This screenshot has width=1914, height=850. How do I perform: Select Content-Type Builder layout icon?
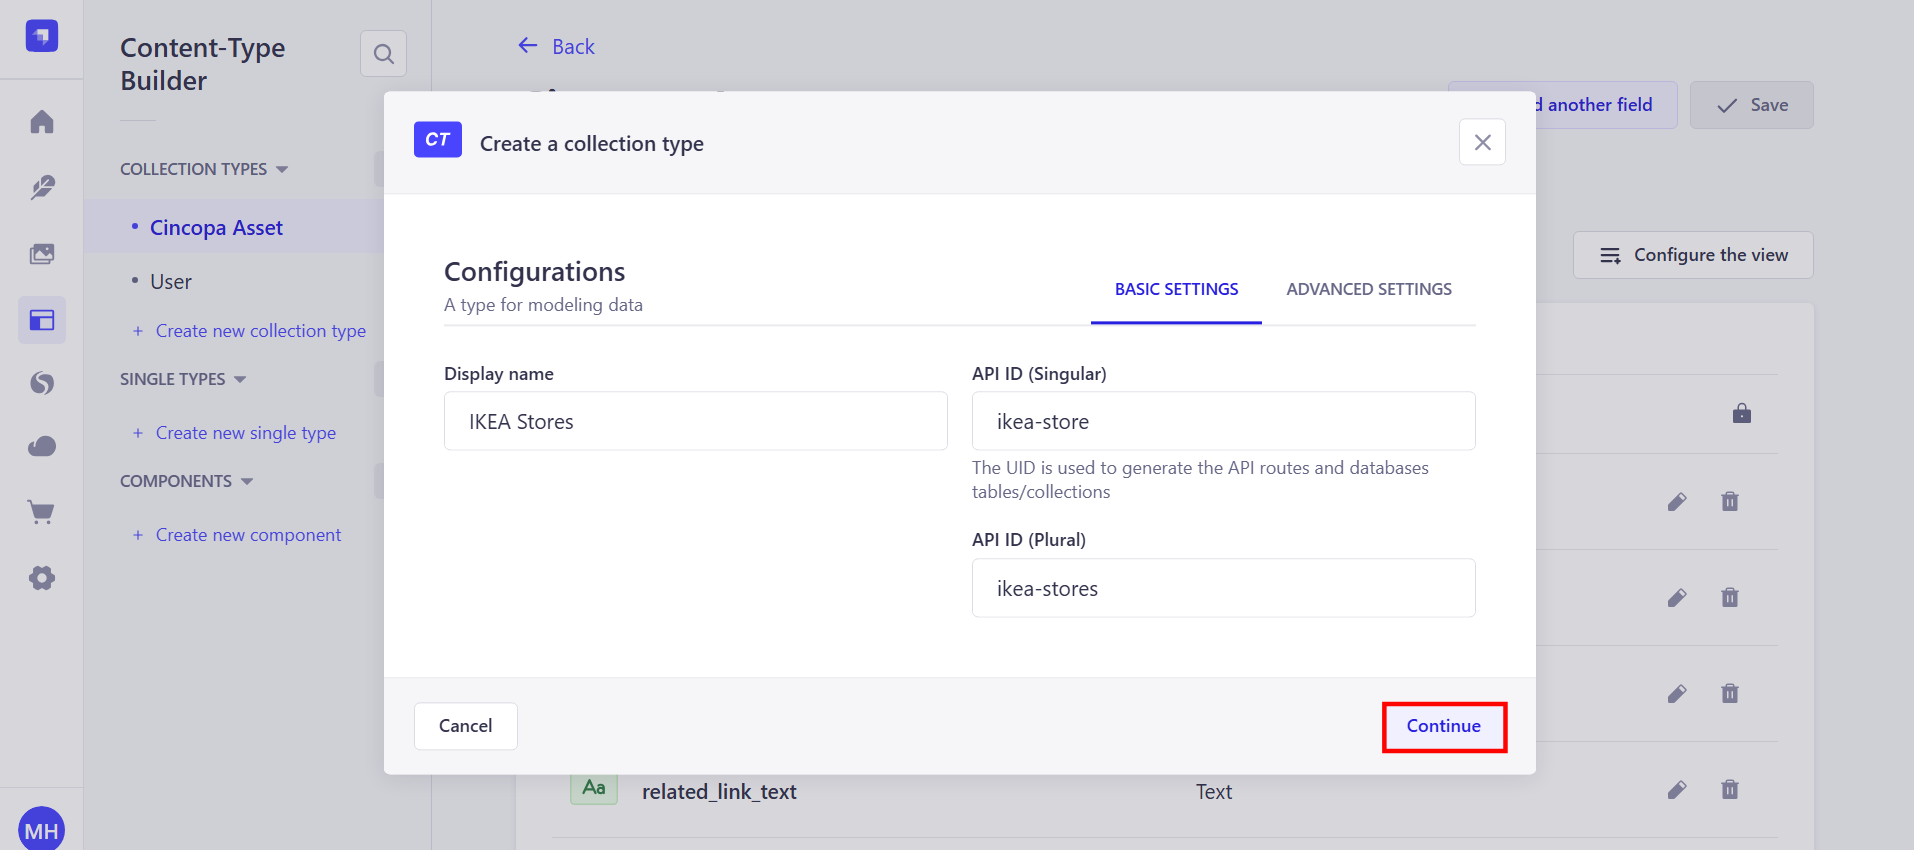(42, 320)
